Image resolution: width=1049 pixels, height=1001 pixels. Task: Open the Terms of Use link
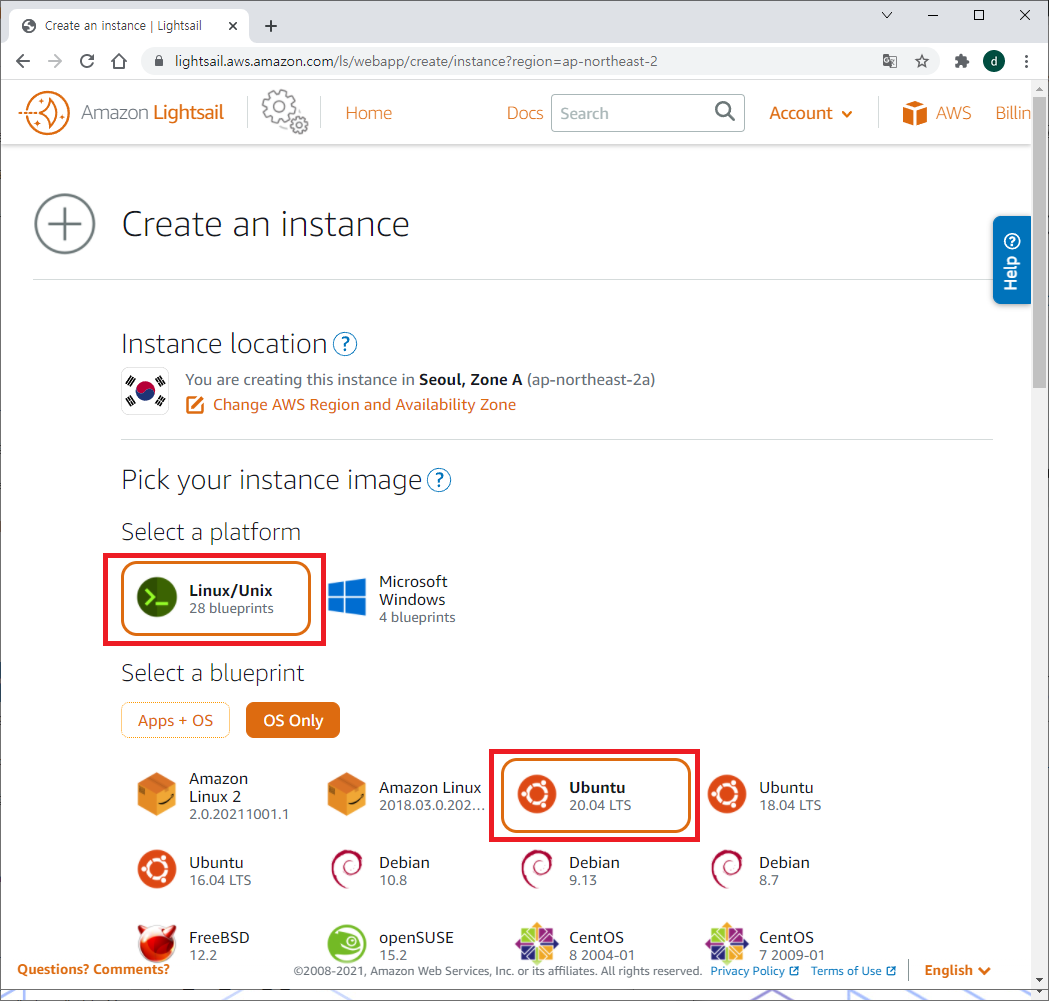coord(853,971)
